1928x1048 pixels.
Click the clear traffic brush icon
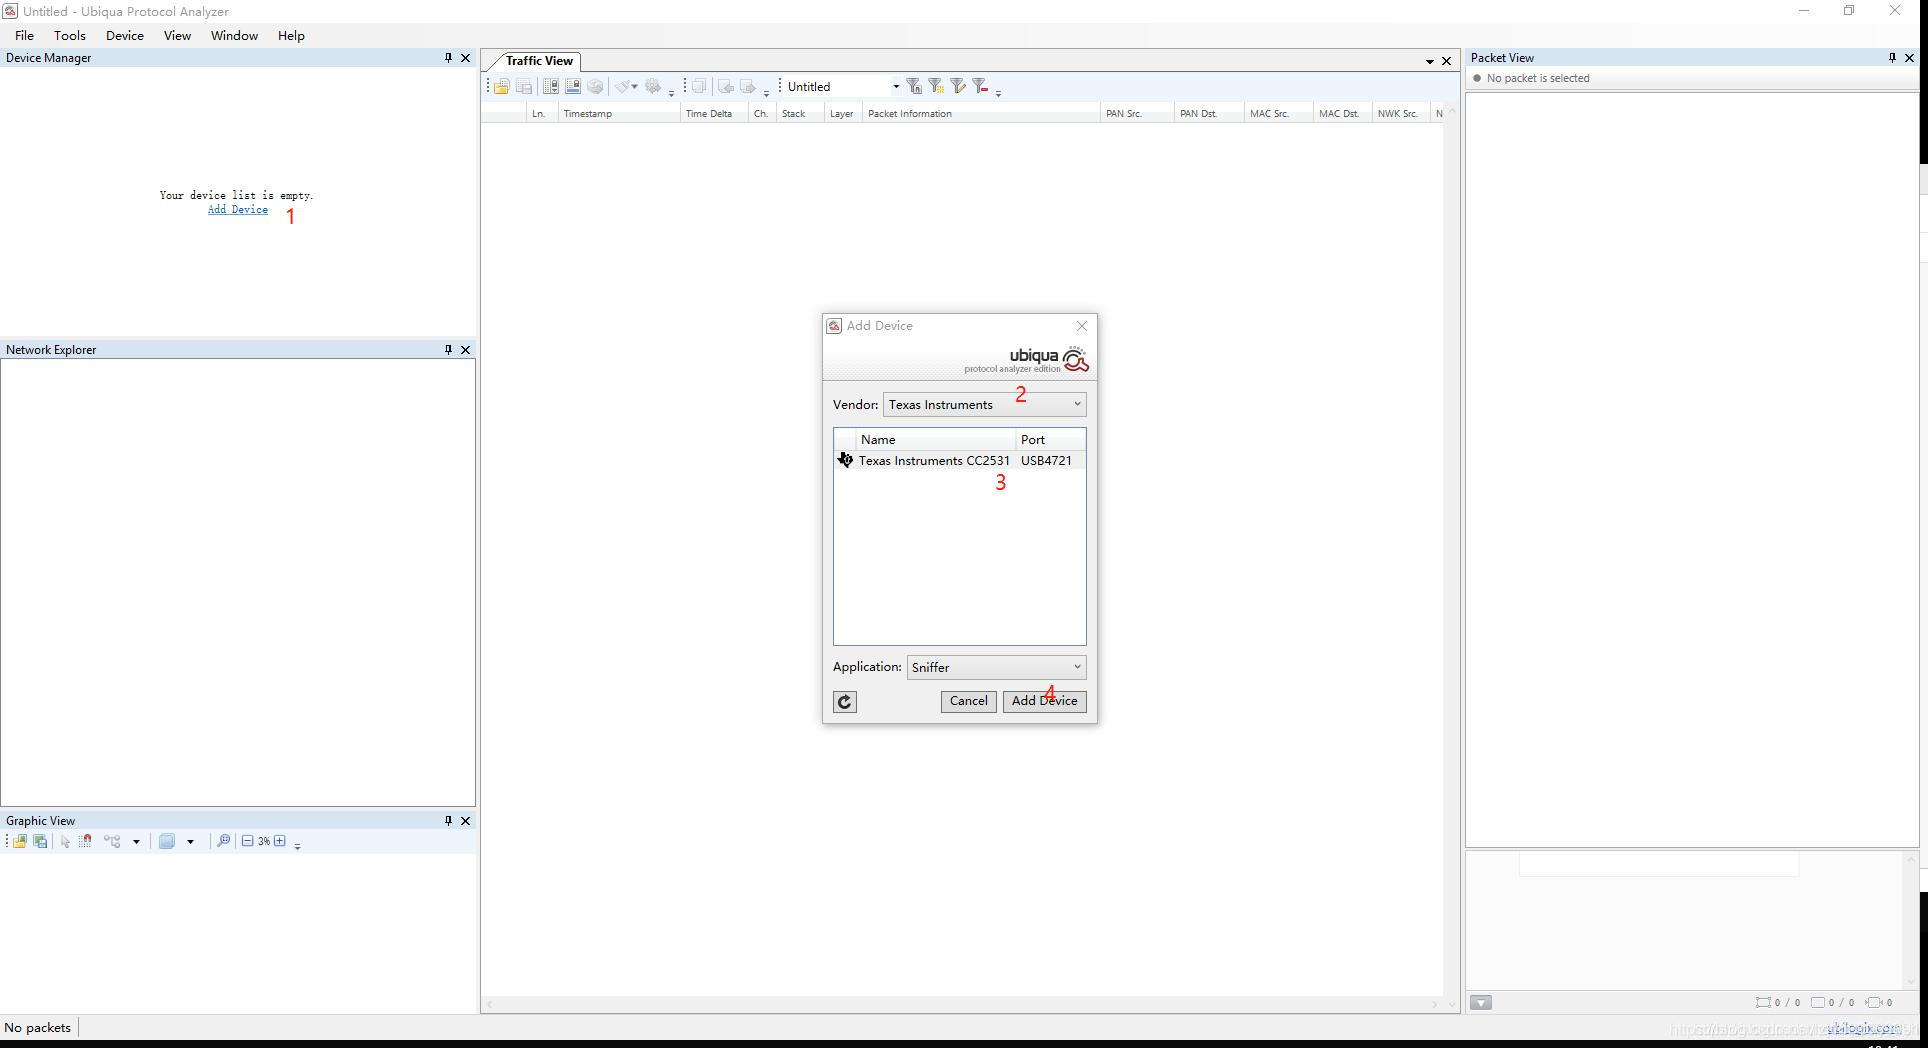point(624,87)
